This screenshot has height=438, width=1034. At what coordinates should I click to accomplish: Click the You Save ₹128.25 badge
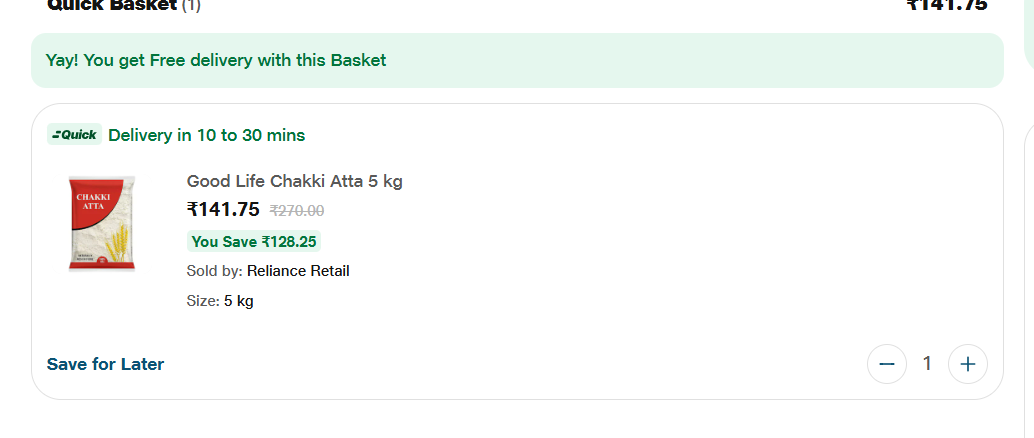[x=254, y=241]
